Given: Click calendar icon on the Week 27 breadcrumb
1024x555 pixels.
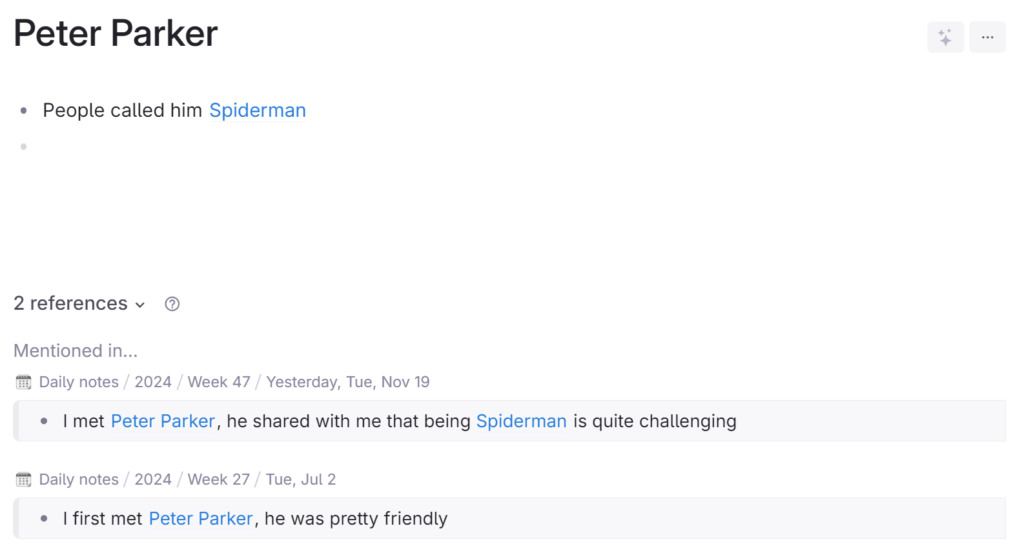Looking at the screenshot, I should click(x=24, y=479).
